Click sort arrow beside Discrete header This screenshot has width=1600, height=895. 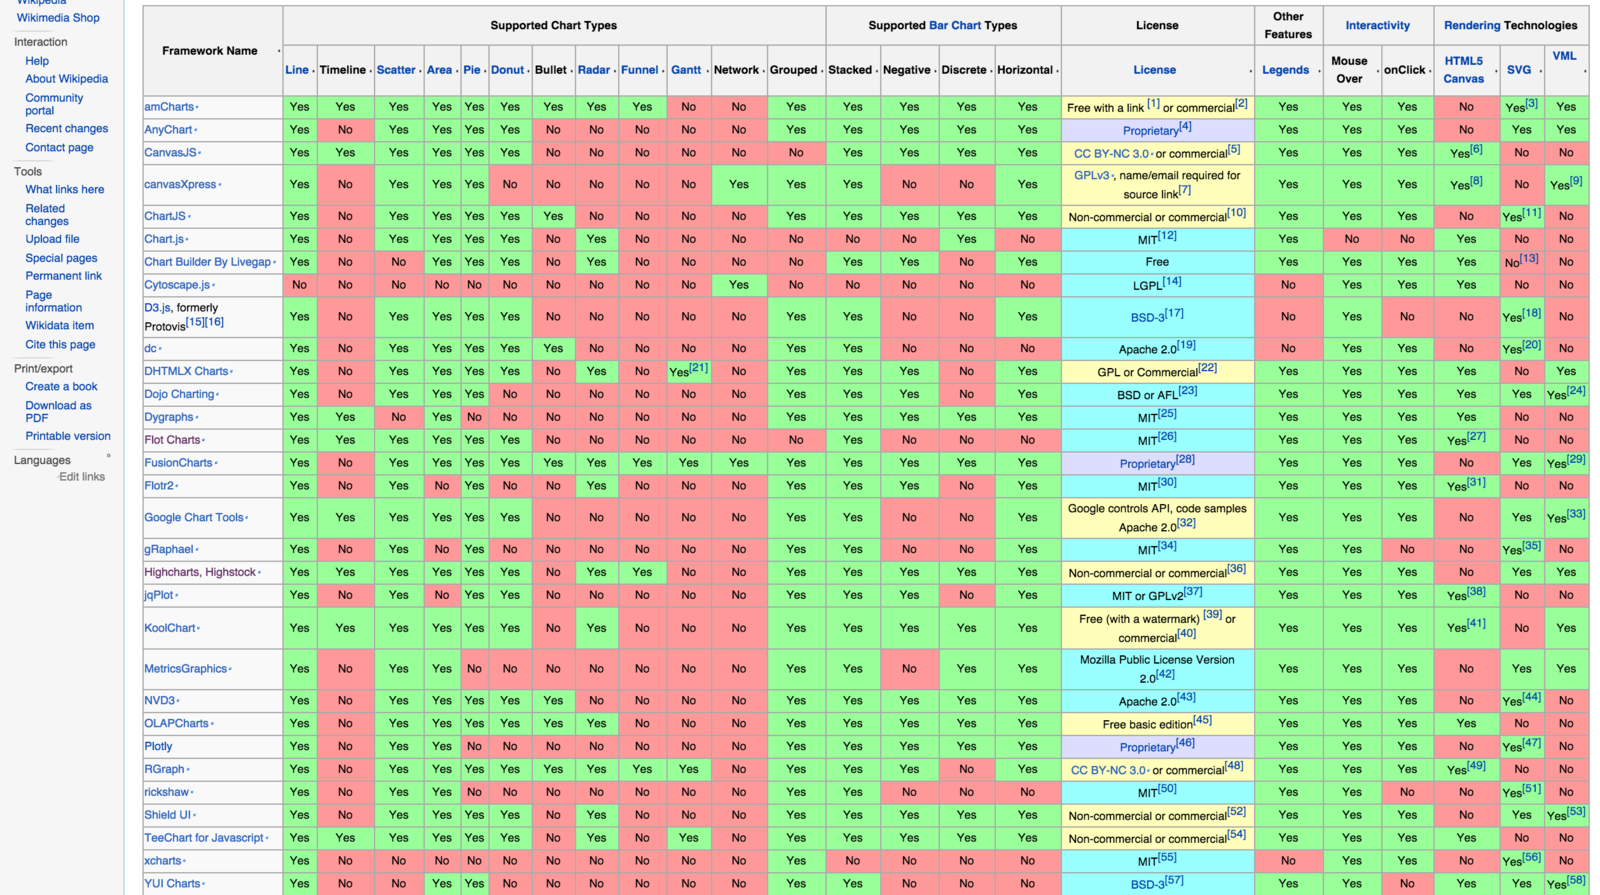click(992, 71)
